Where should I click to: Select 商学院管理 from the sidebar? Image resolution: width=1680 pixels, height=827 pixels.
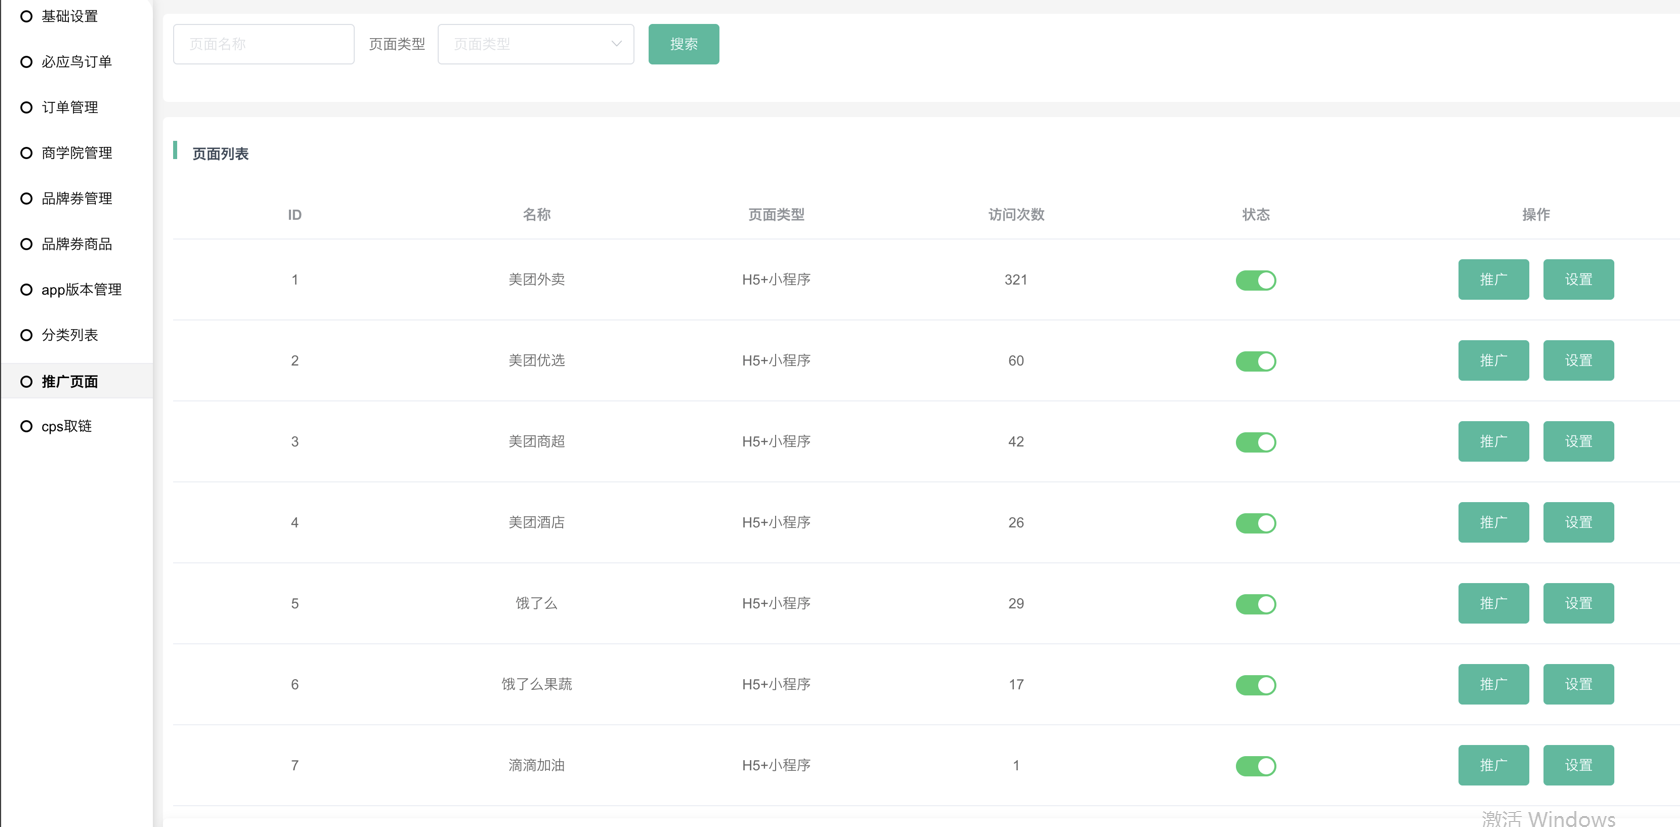tap(77, 153)
